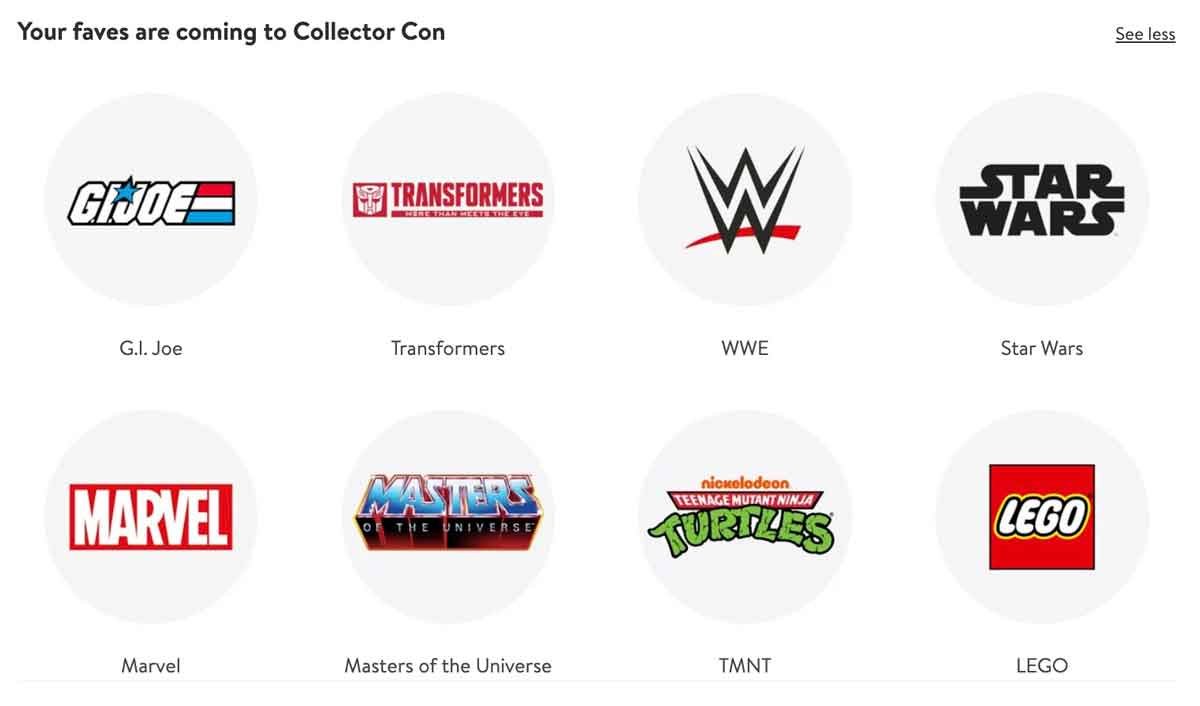Collapse the section using See less
Image resolution: width=1200 pixels, height=706 pixels.
(x=1145, y=33)
